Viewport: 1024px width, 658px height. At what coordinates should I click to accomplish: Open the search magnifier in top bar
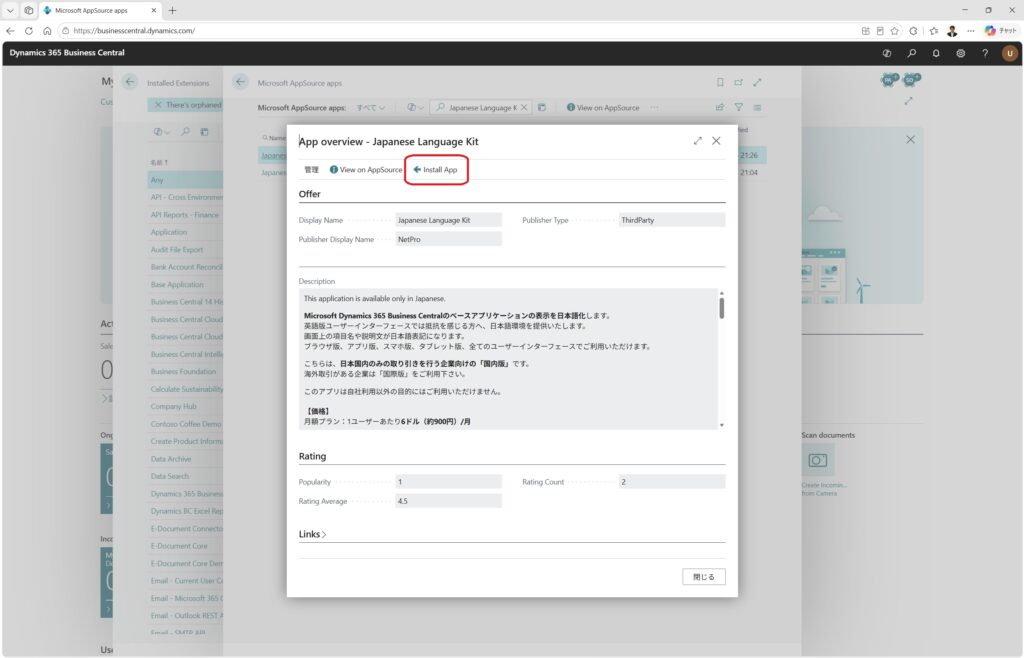pos(912,54)
